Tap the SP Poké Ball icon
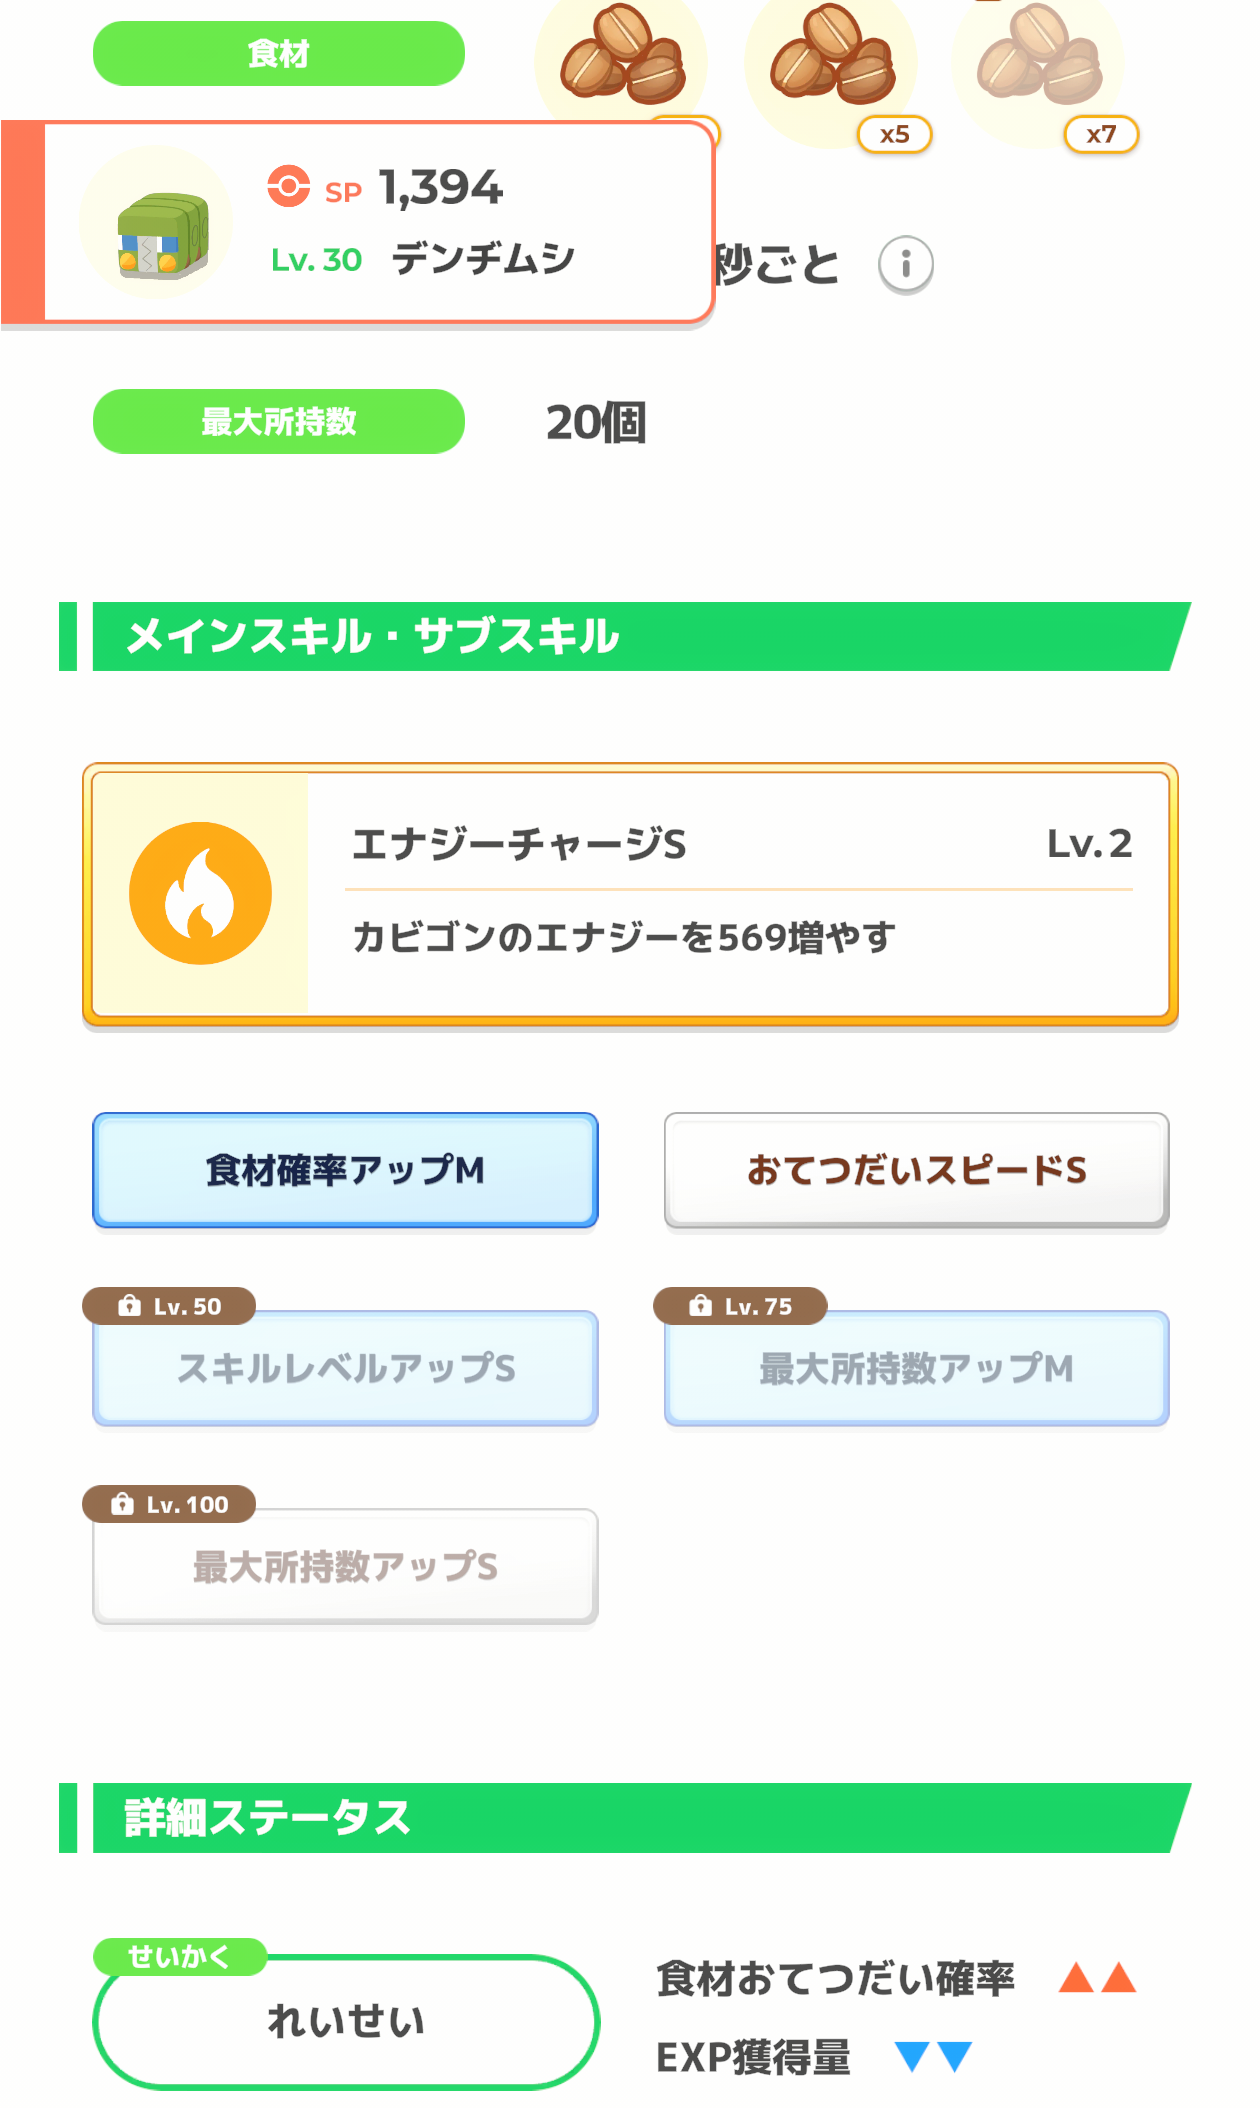The width and height of the screenshot is (1260, 2108). [x=288, y=186]
